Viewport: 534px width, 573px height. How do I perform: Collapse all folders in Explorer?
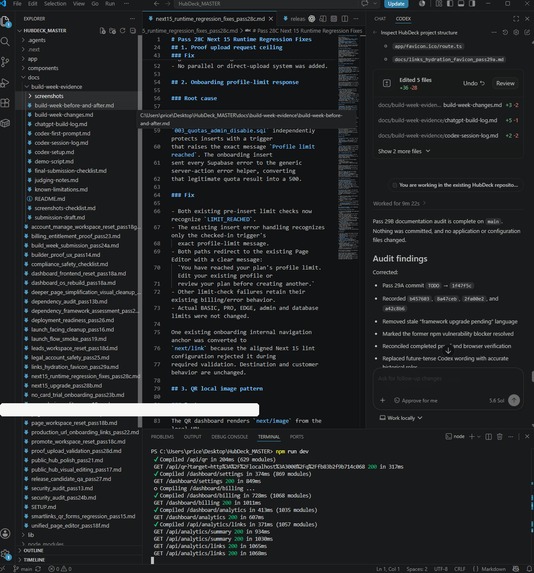point(133,31)
